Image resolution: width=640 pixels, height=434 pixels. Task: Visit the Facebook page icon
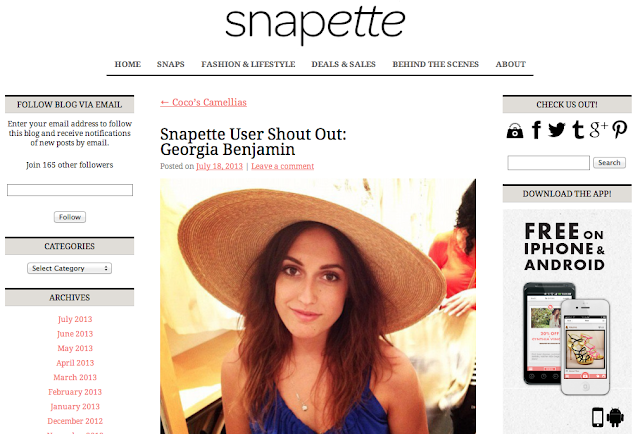[x=536, y=130]
